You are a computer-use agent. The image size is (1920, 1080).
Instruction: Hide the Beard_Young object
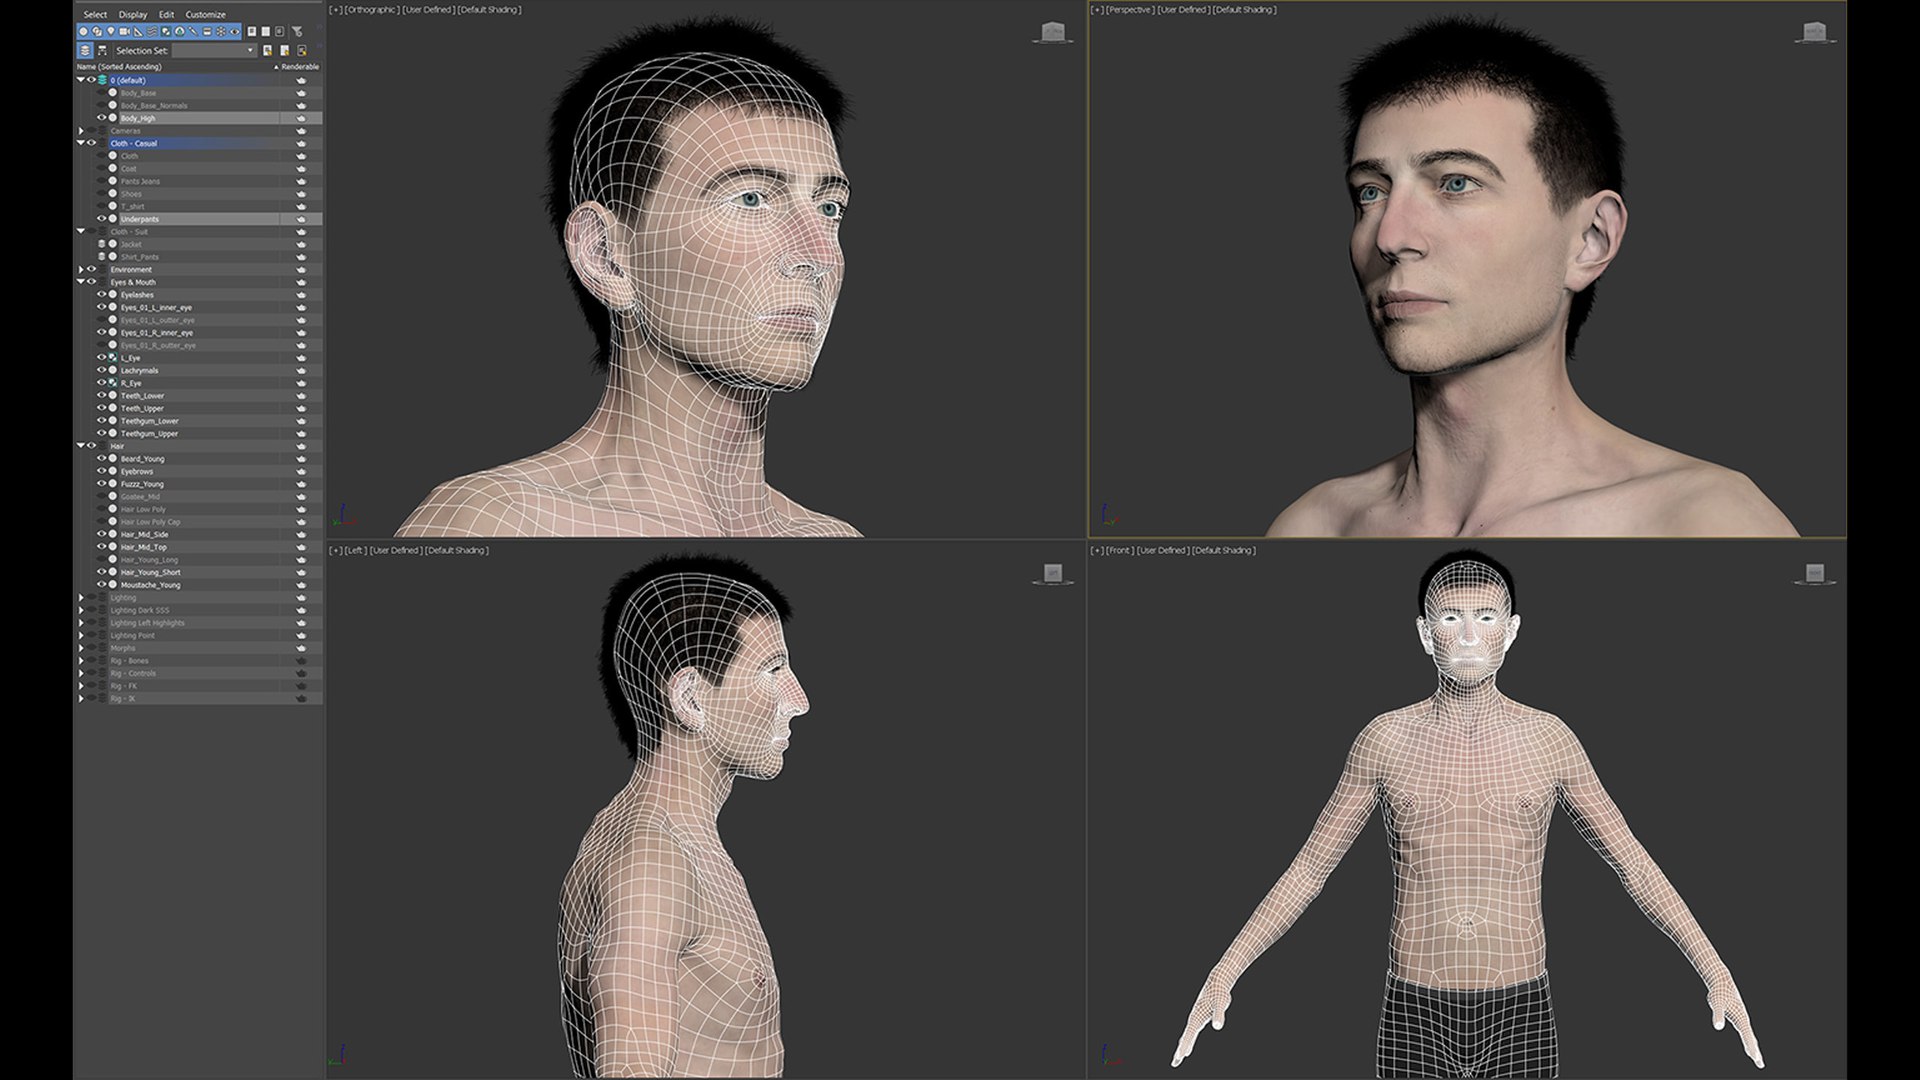[101, 459]
